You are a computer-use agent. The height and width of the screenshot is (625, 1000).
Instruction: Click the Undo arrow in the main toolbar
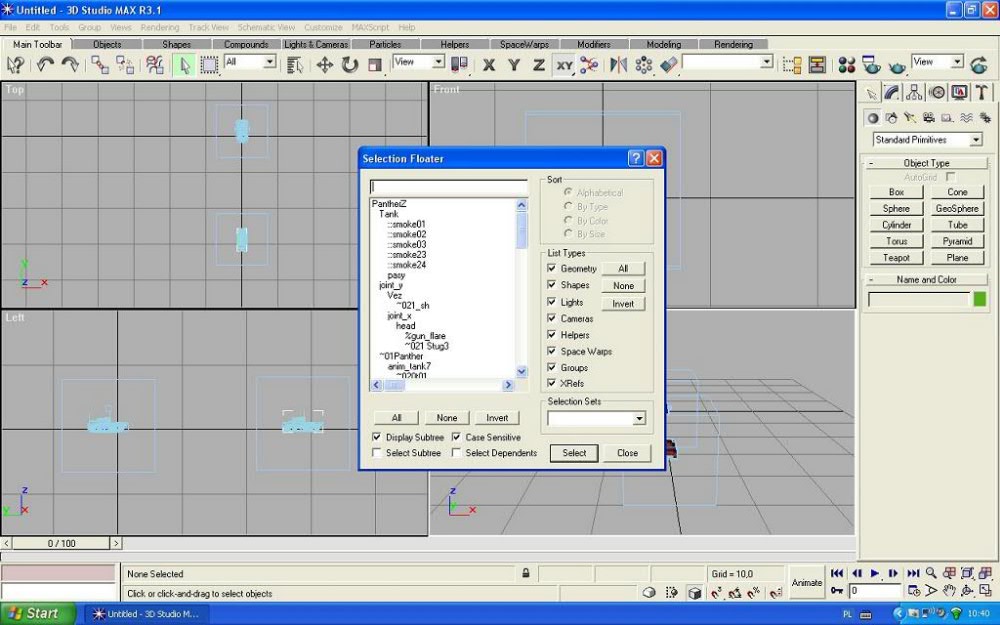coord(45,64)
